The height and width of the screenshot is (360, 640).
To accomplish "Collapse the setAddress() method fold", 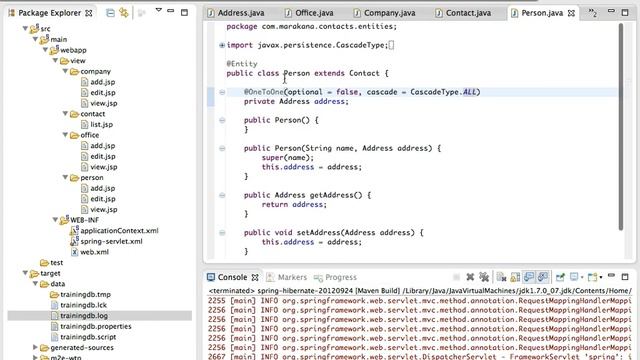I will coord(222,233).
